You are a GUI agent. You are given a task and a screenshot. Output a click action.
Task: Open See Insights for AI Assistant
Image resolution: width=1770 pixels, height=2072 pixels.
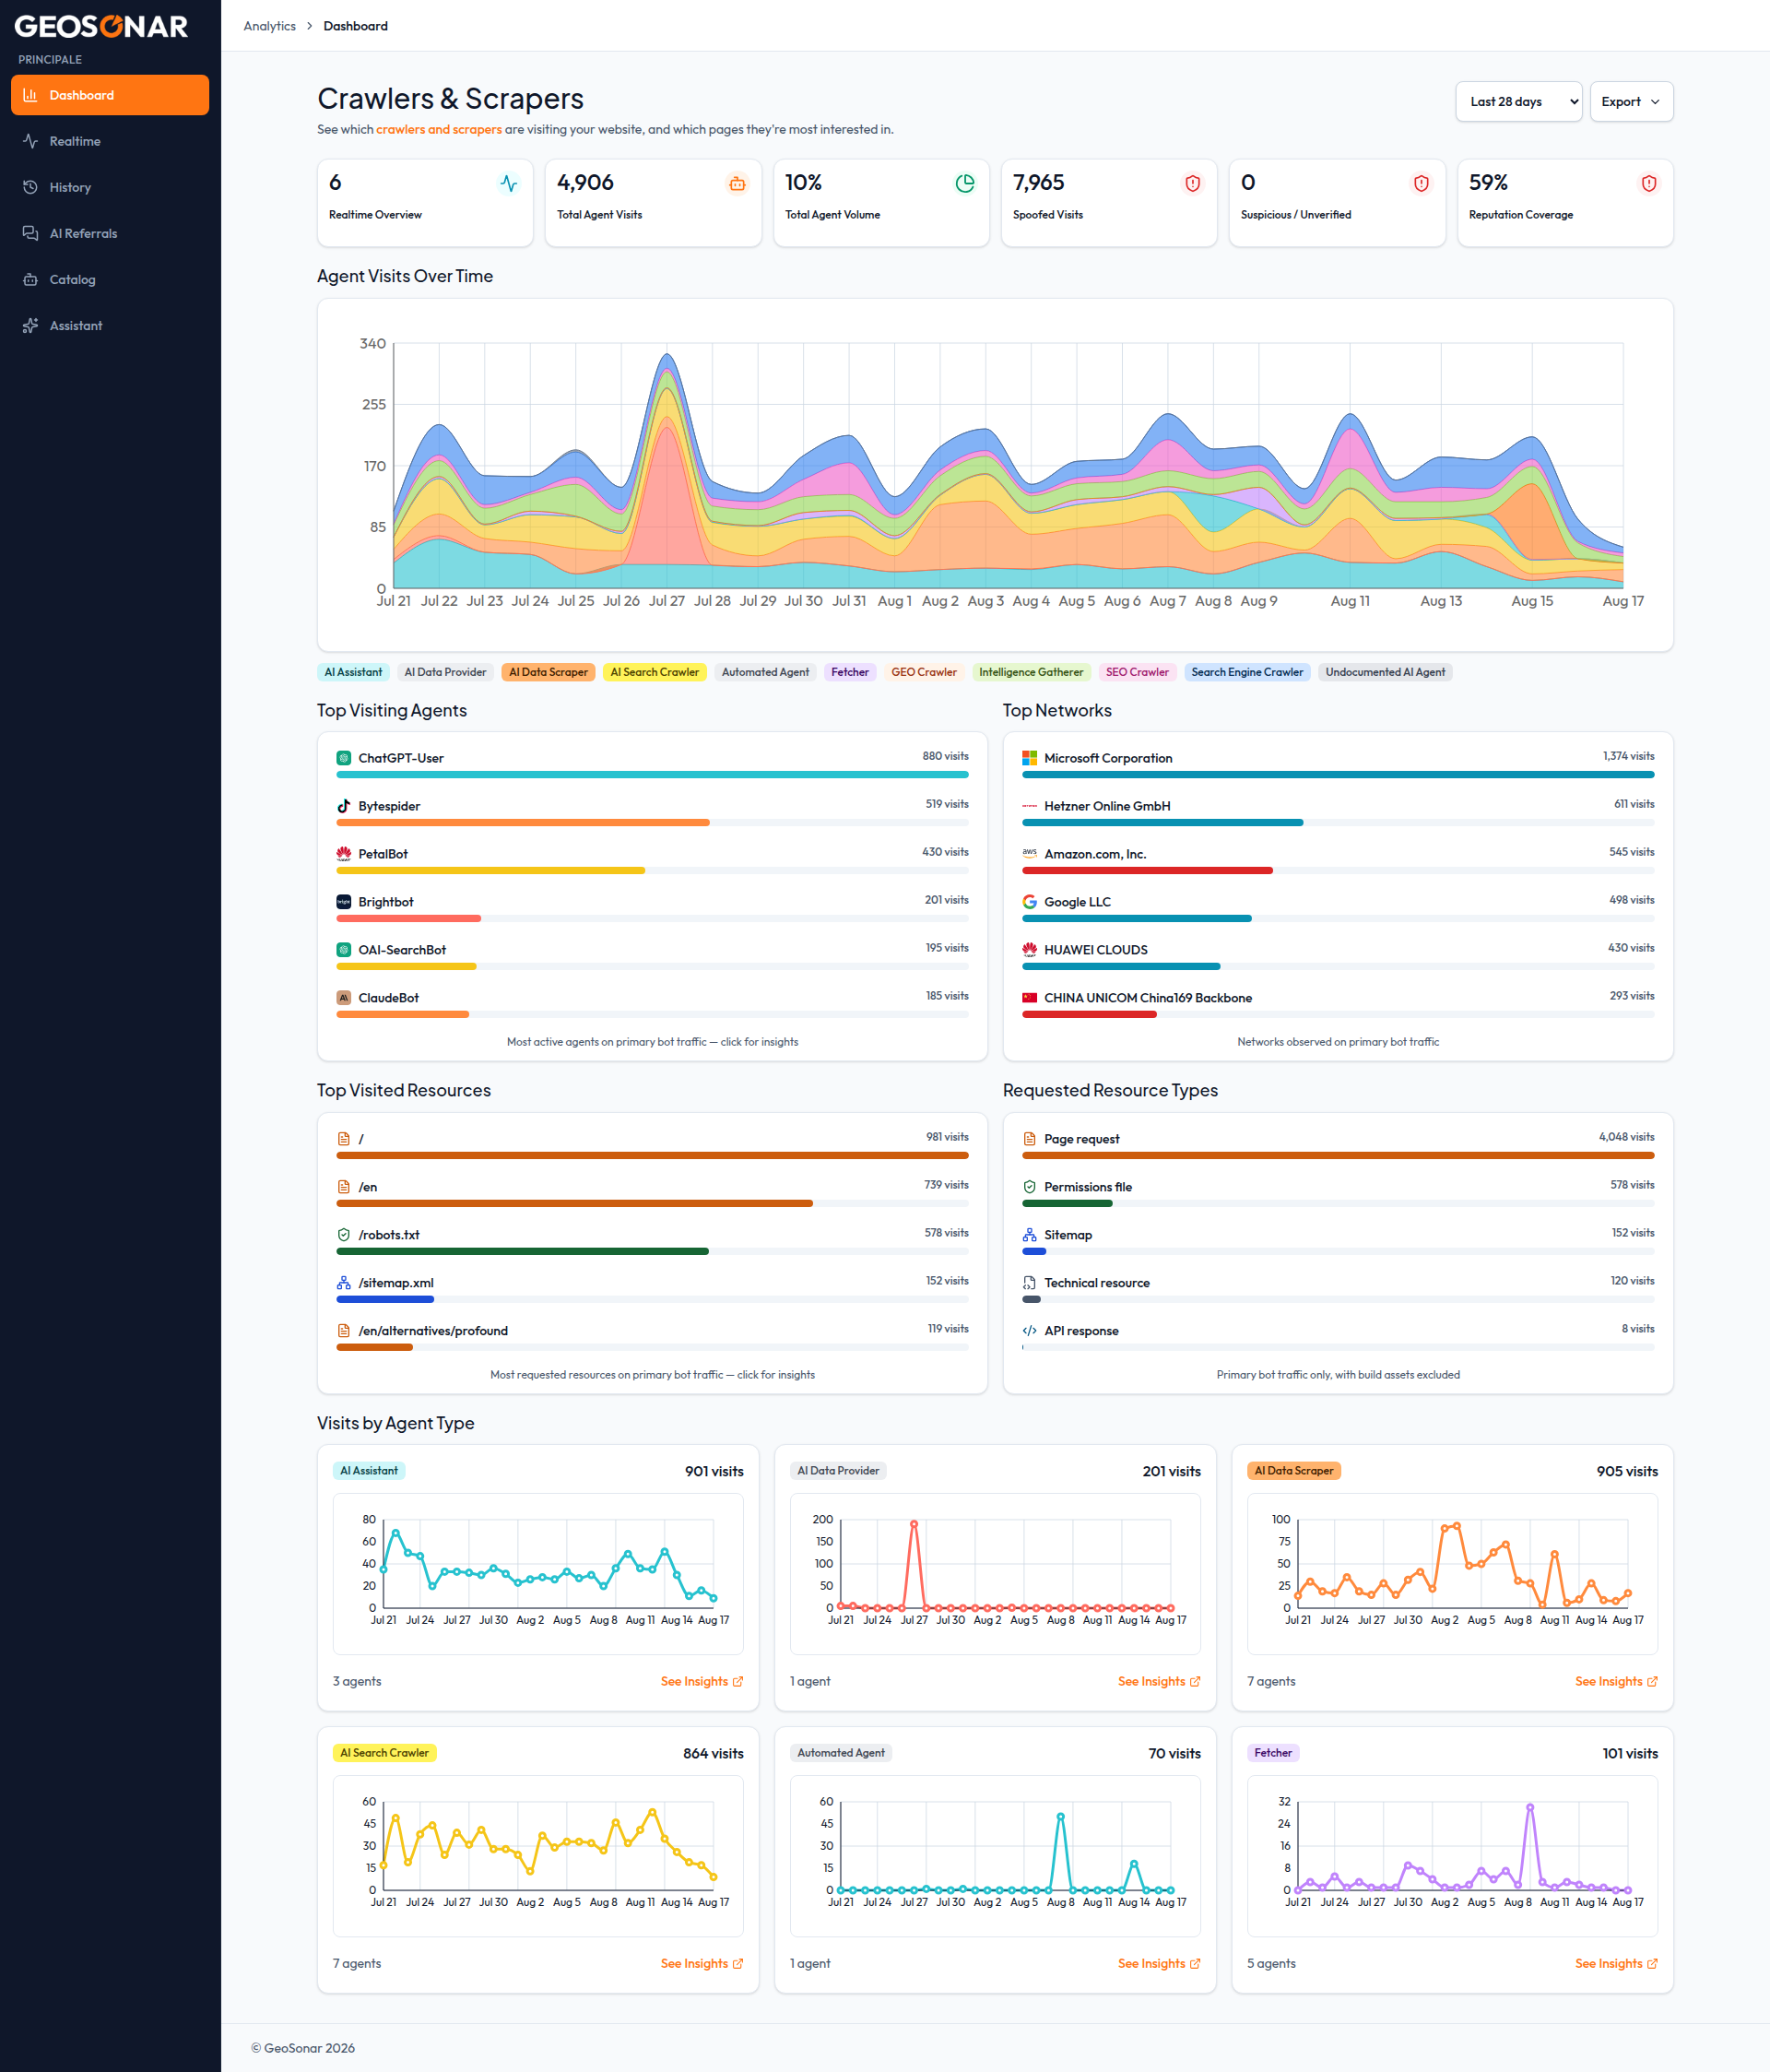tap(701, 1681)
